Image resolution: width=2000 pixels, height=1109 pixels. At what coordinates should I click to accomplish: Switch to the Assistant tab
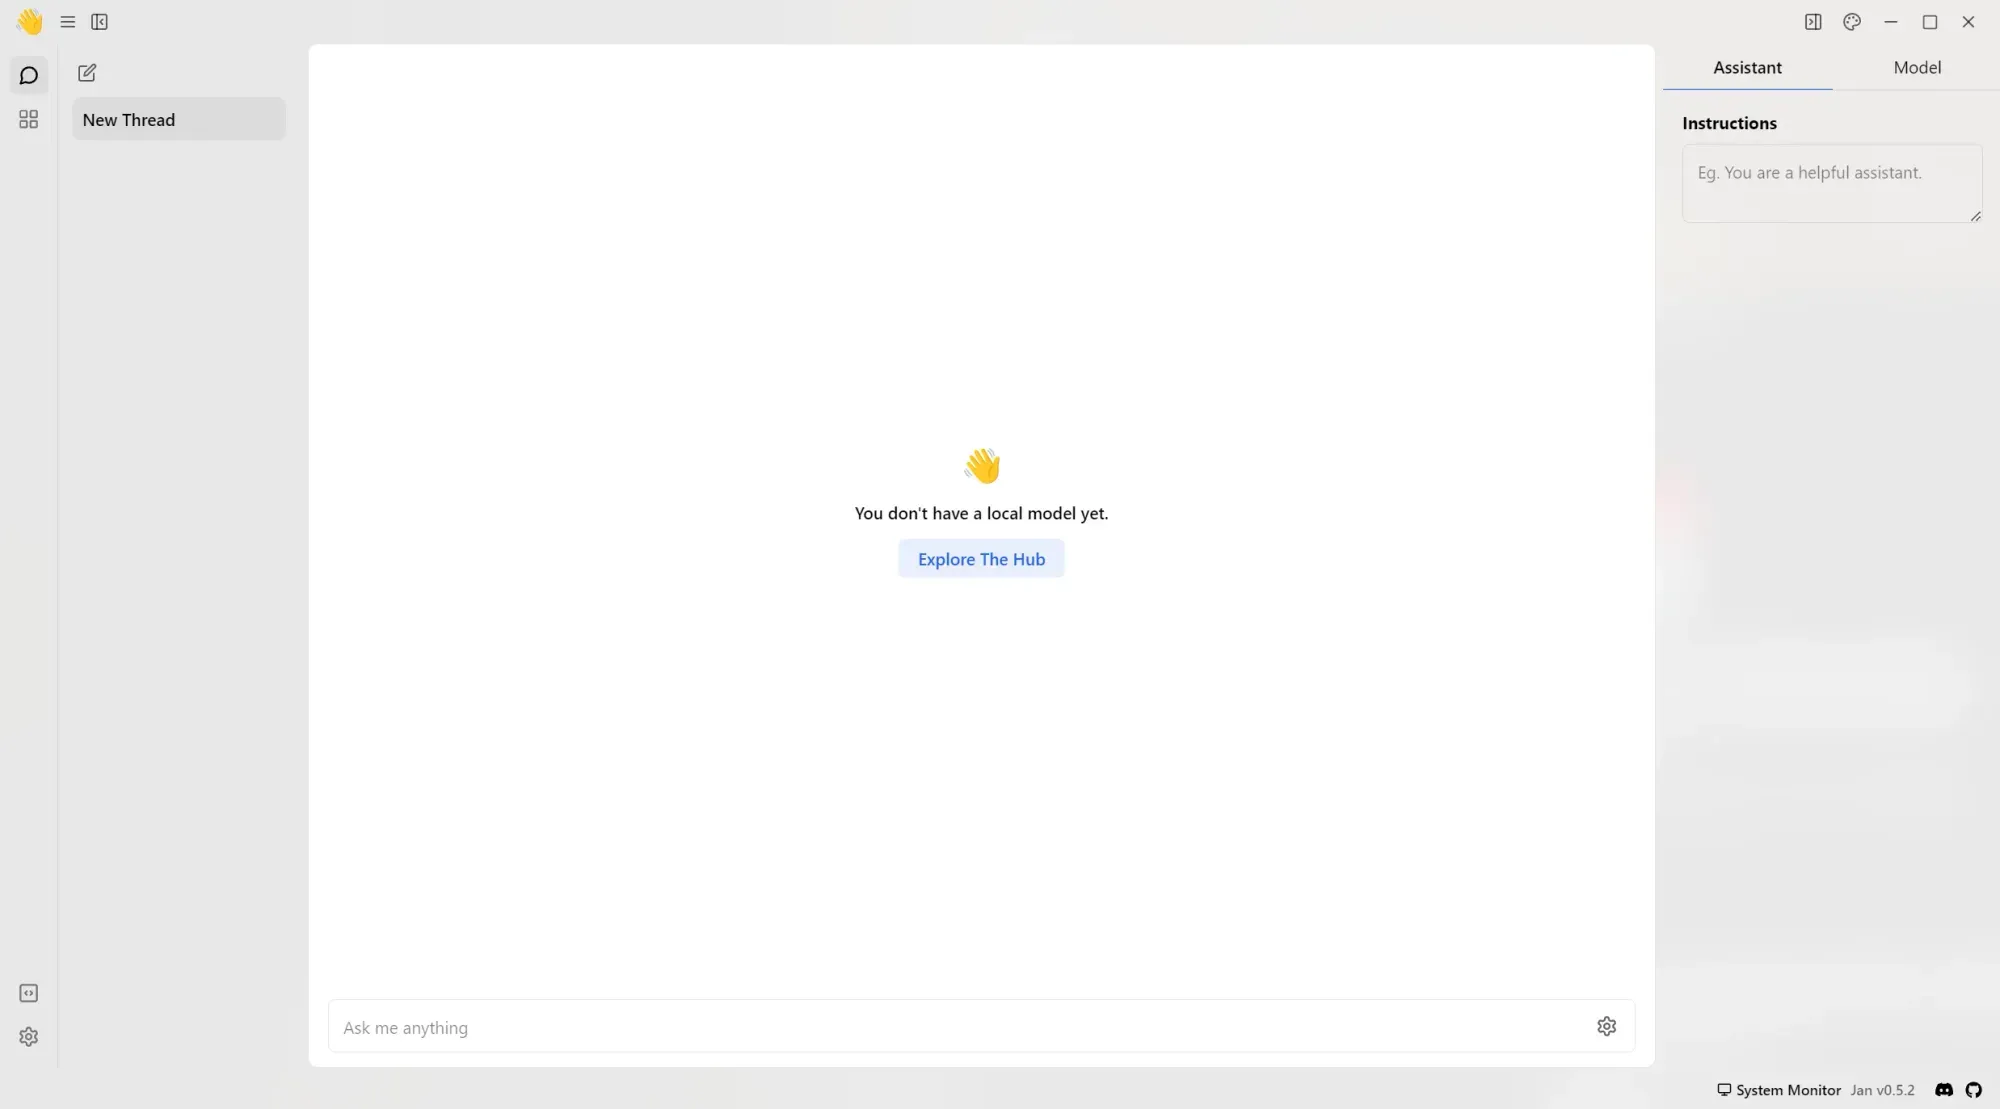pyautogui.click(x=1749, y=67)
